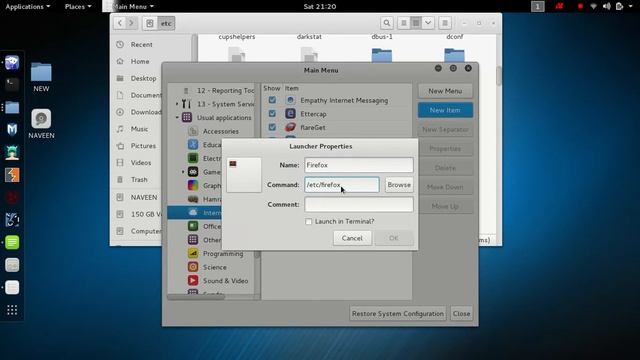
Task: Select the Electronics category icon
Action: coord(193,158)
